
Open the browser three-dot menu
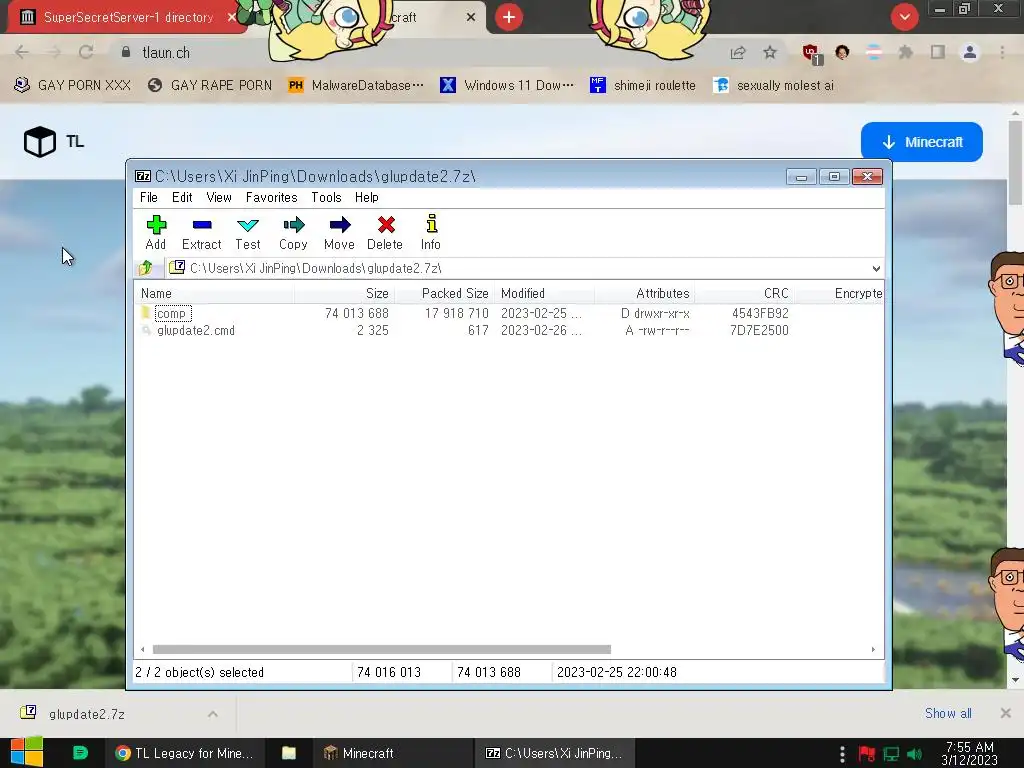click(1002, 52)
